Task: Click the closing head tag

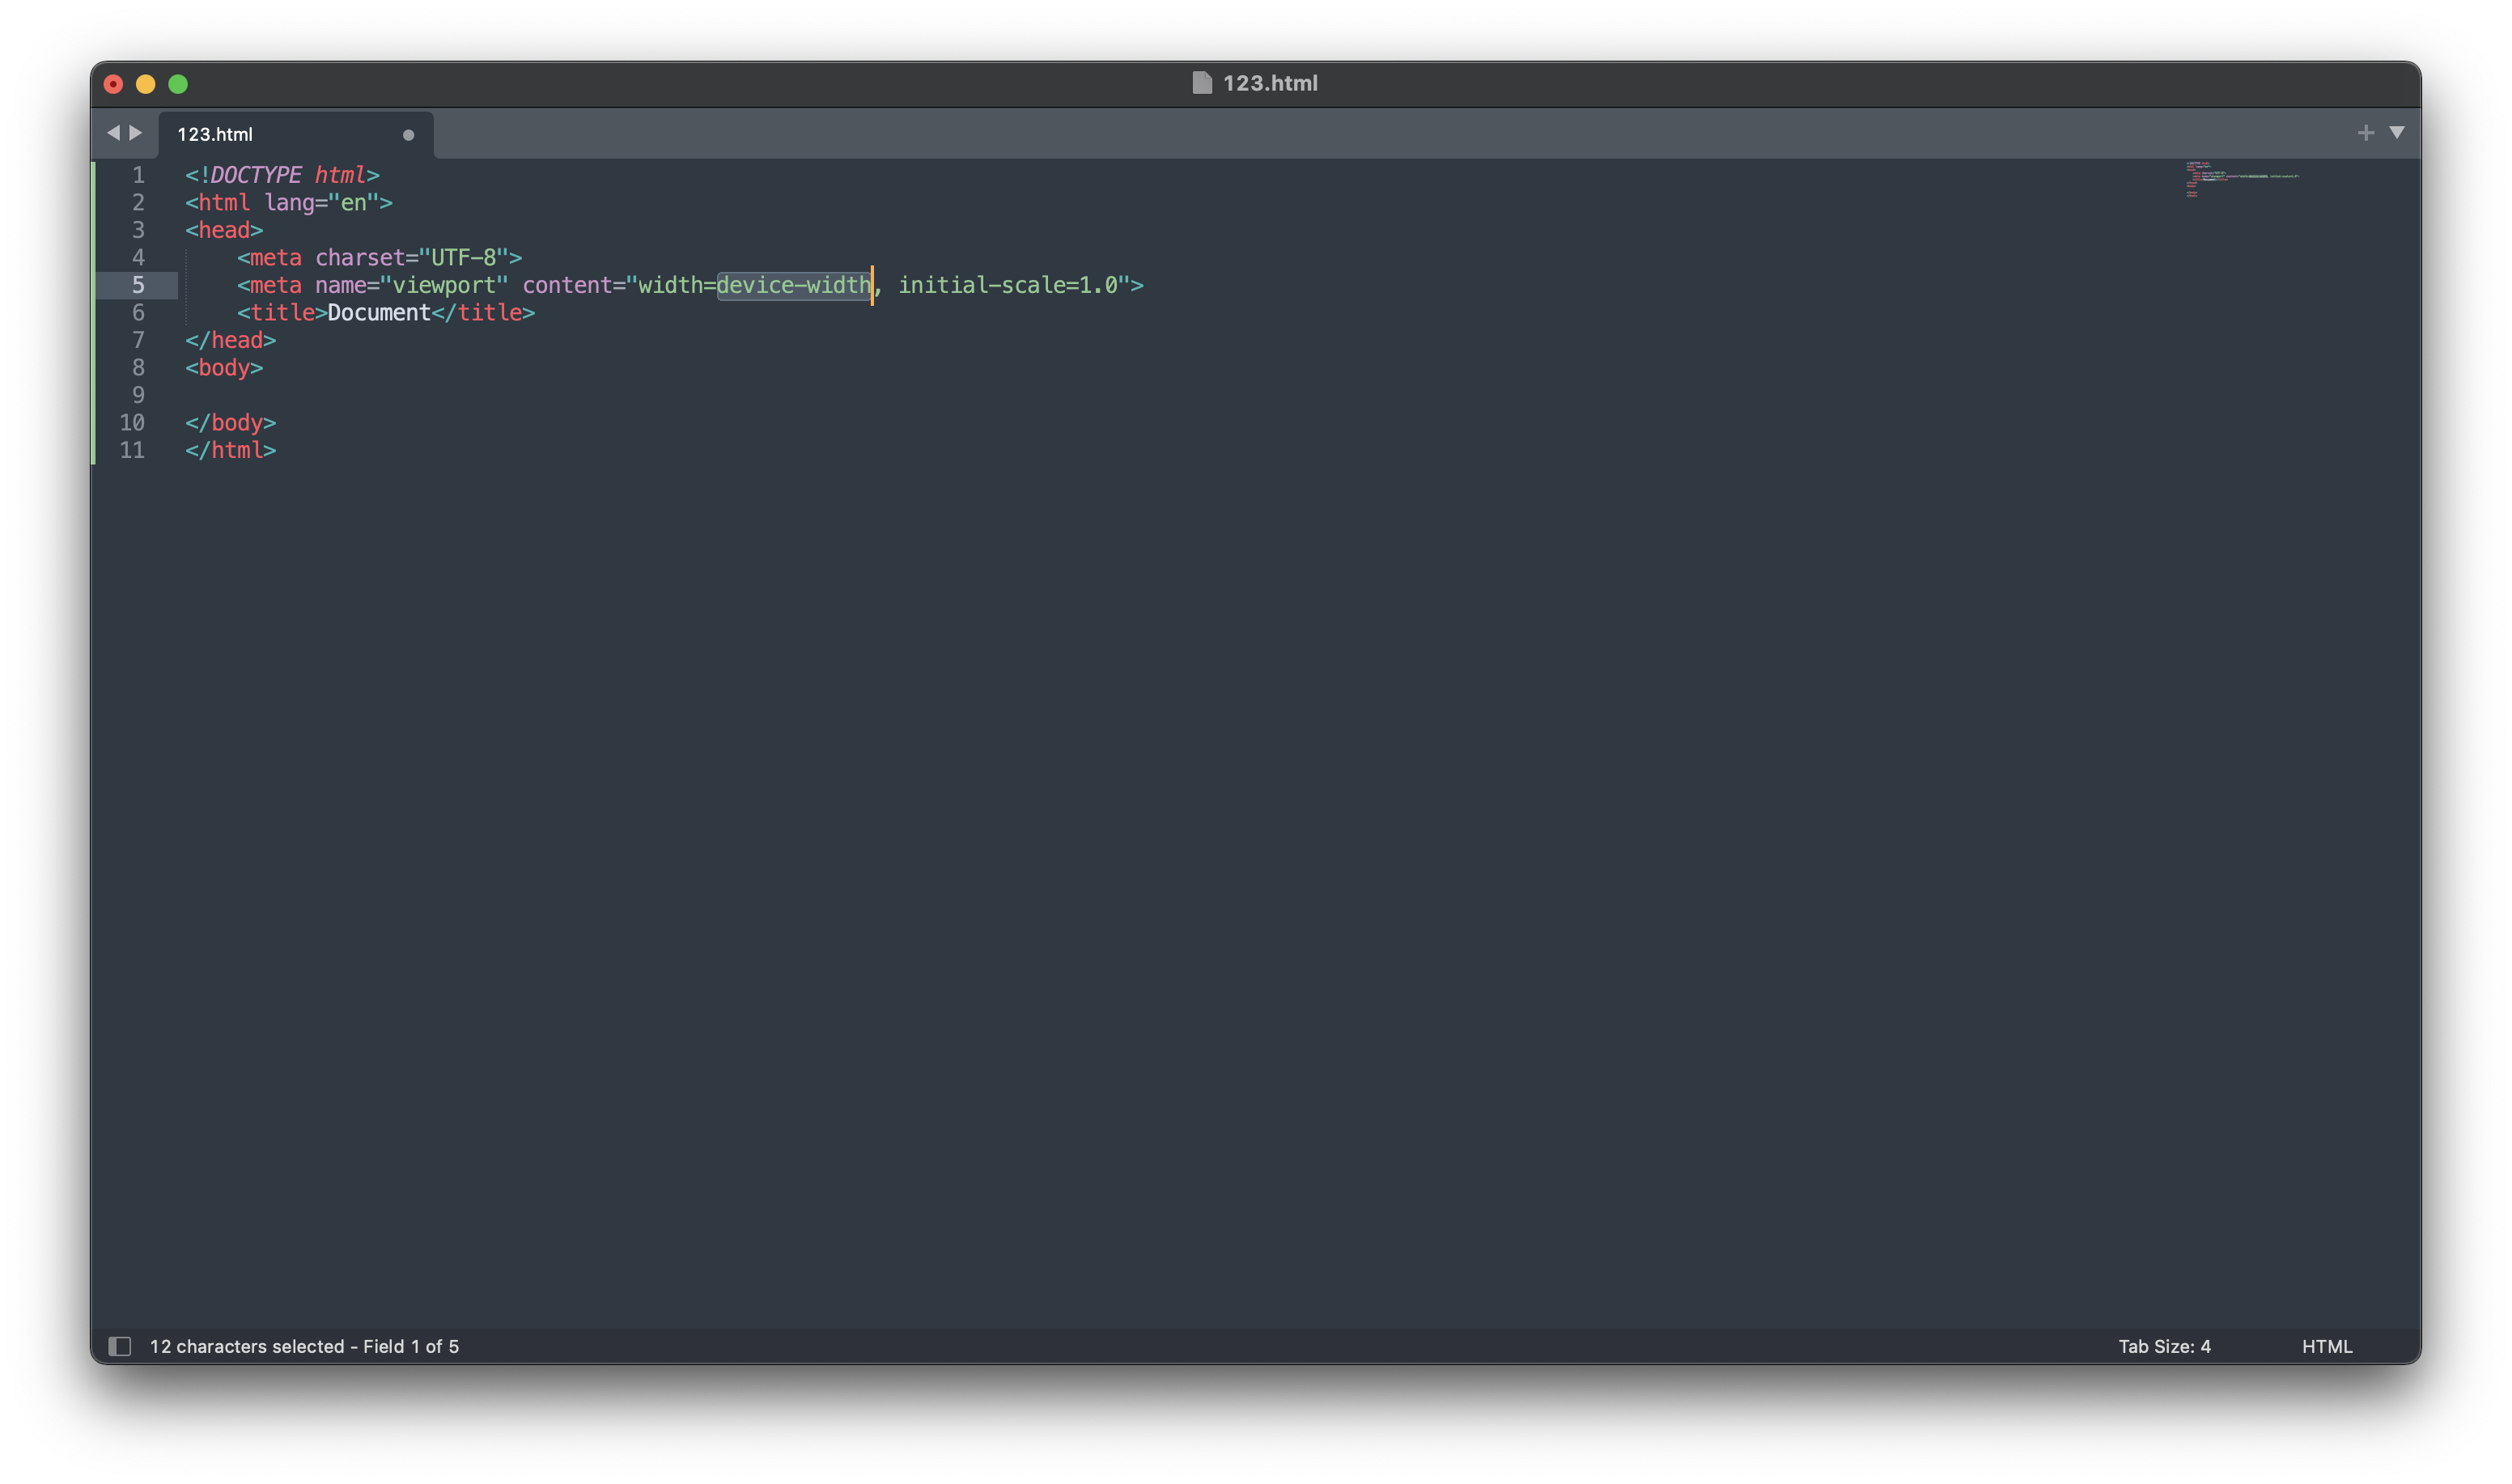Action: click(230, 340)
